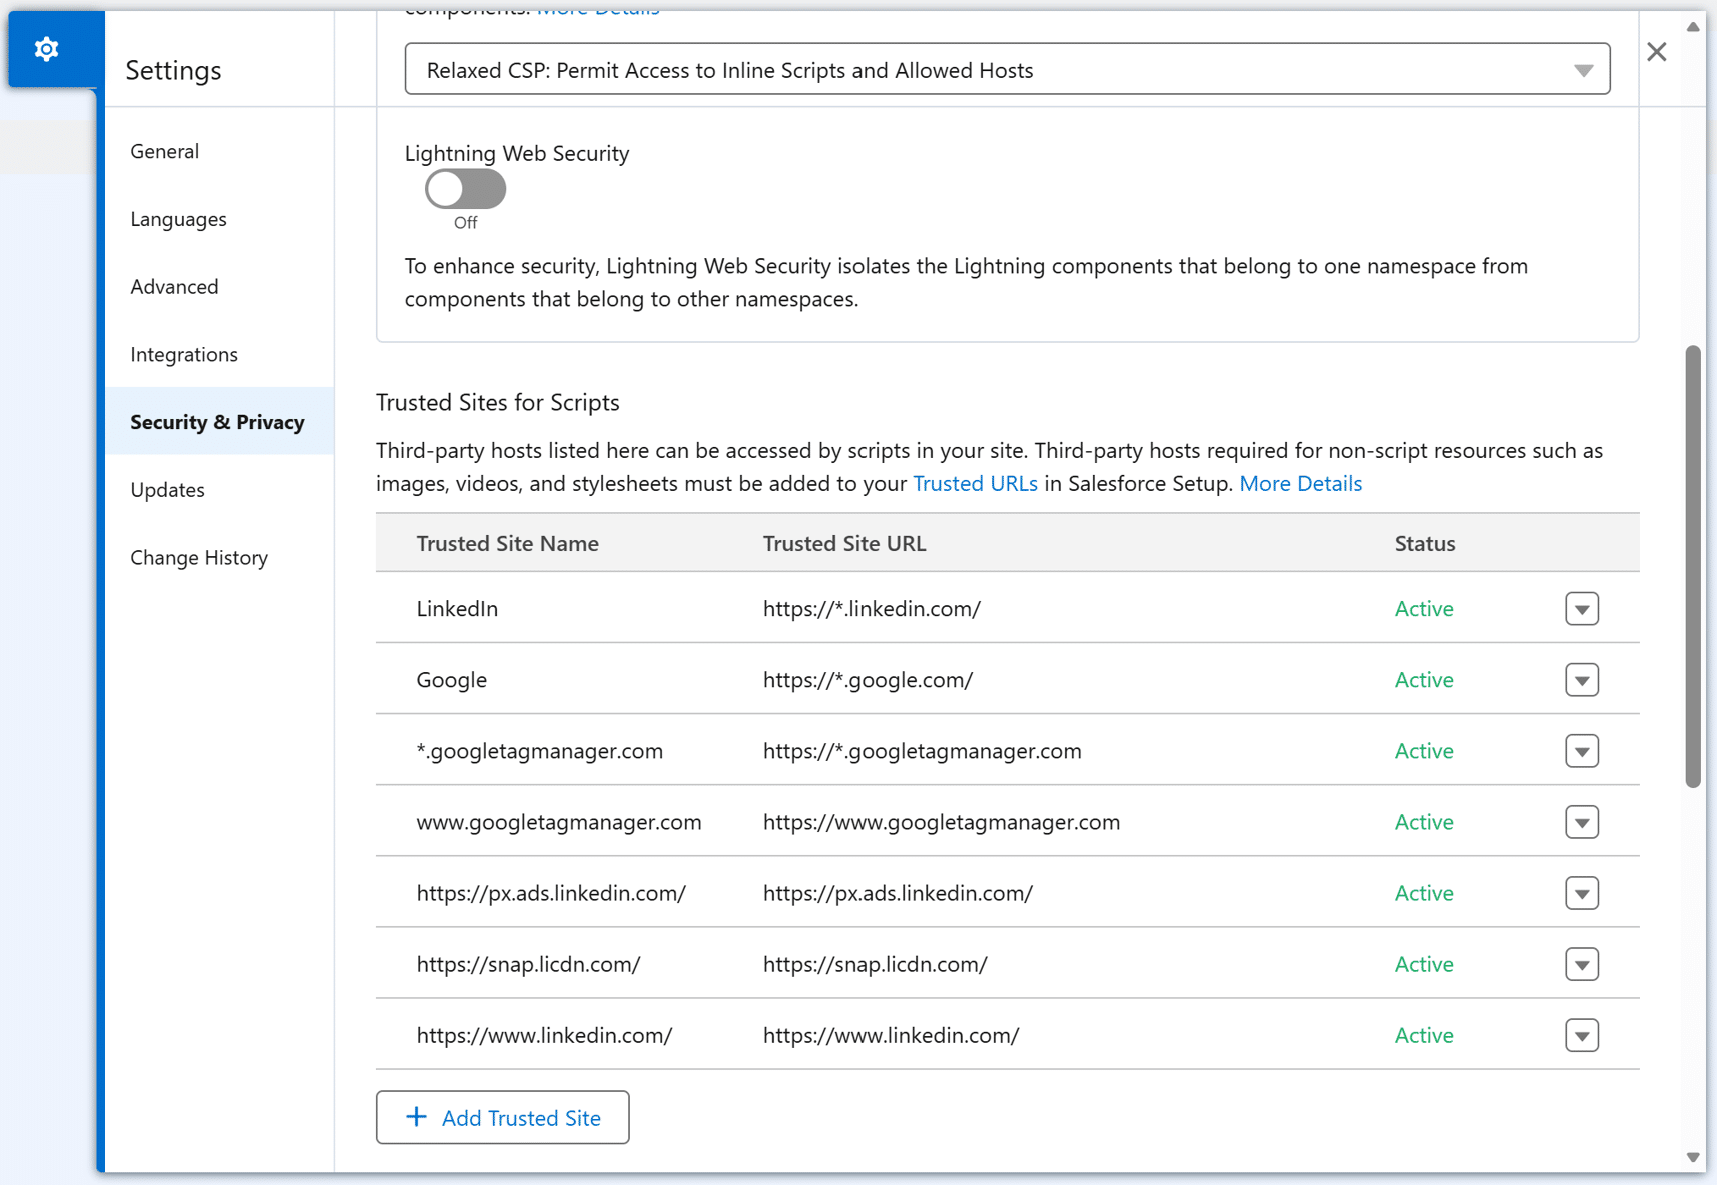Image resolution: width=1717 pixels, height=1185 pixels.
Task: Open actions menu for Google row
Action: tap(1581, 680)
